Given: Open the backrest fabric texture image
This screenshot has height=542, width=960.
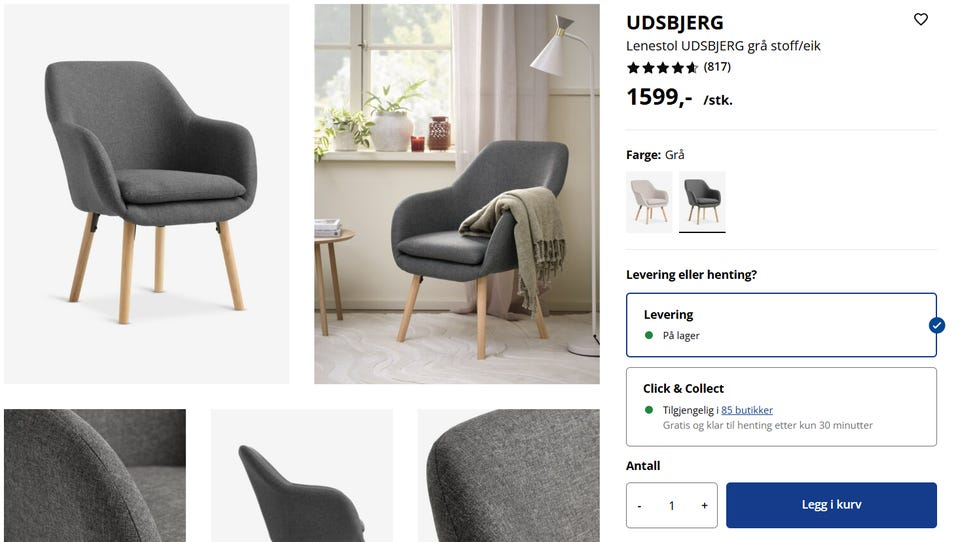Looking at the screenshot, I should point(509,475).
